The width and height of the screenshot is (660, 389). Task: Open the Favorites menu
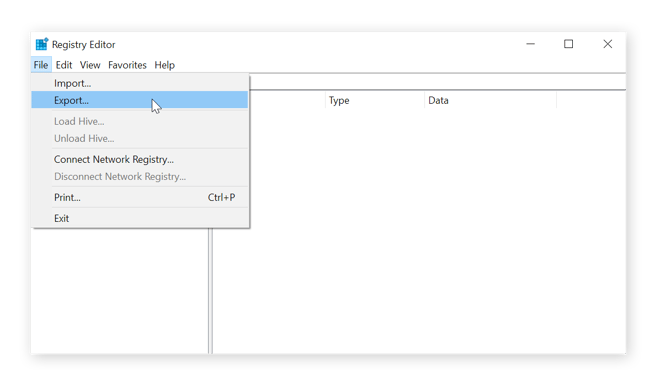127,65
